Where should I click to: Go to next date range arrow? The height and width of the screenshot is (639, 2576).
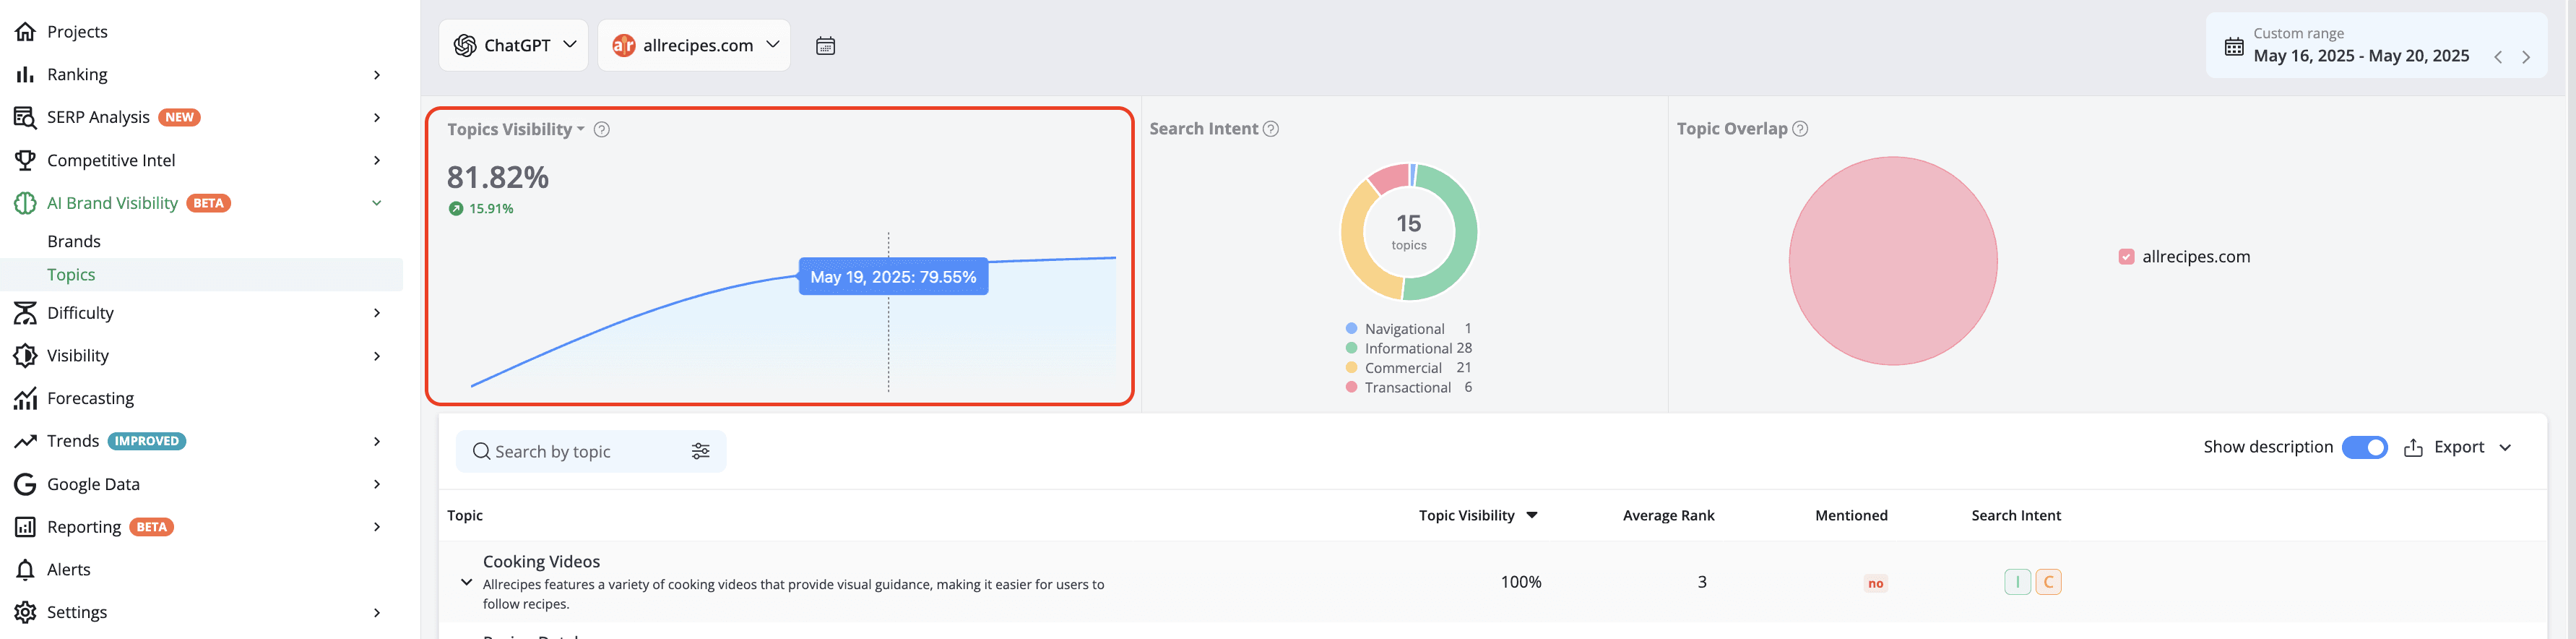[2526, 57]
